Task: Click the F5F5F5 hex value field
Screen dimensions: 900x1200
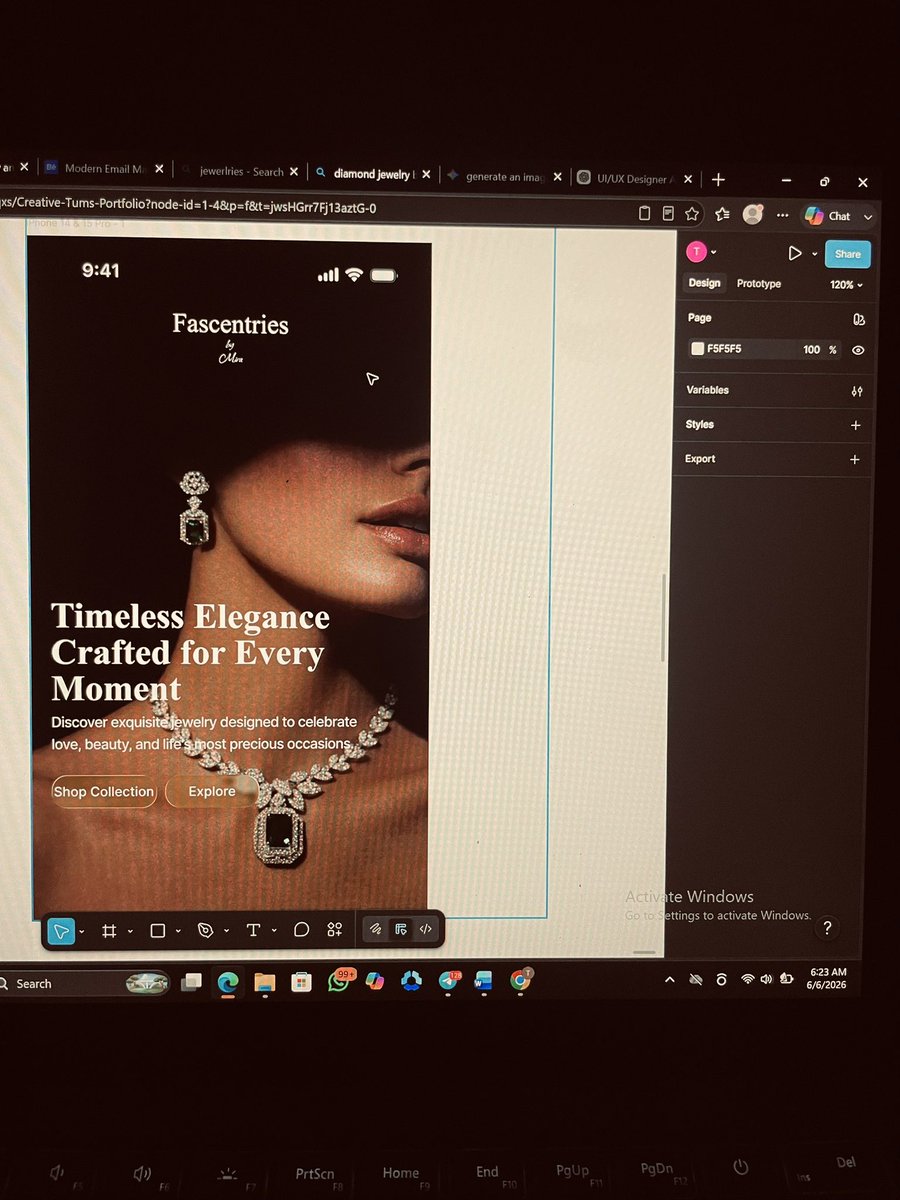Action: click(724, 349)
